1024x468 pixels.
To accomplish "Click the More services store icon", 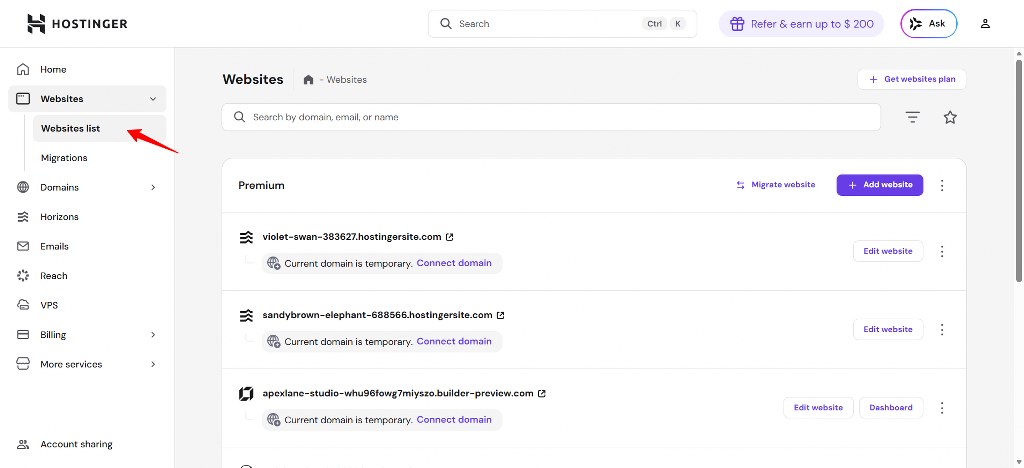I will (x=23, y=364).
